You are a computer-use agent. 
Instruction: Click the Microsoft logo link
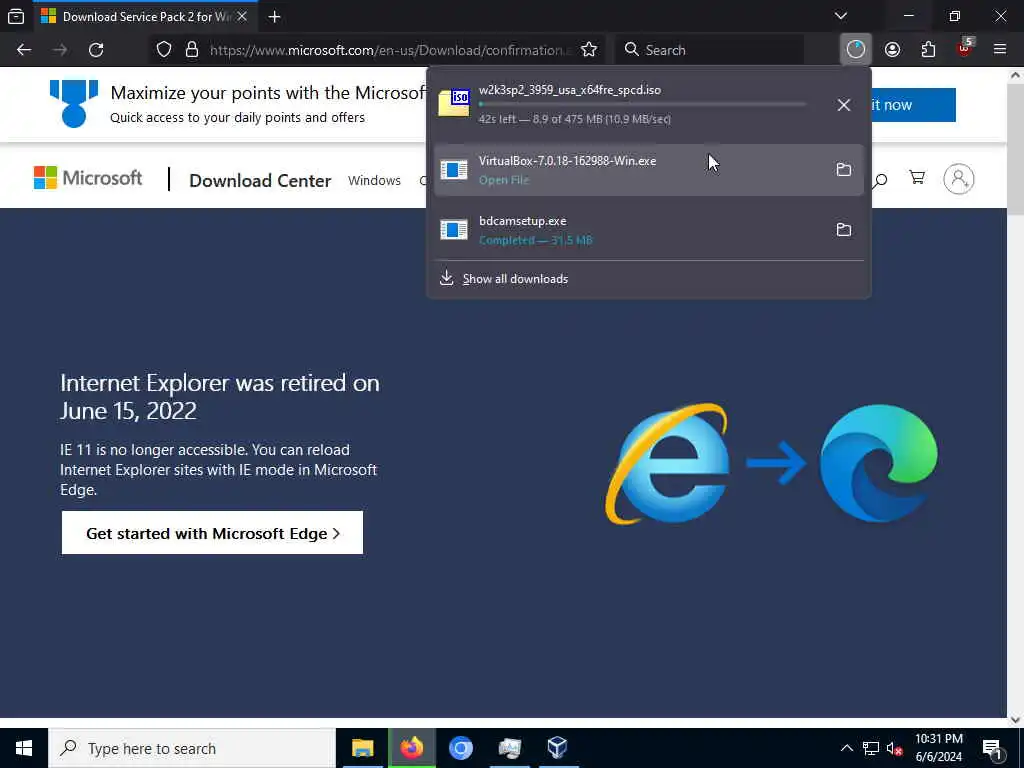coord(88,178)
